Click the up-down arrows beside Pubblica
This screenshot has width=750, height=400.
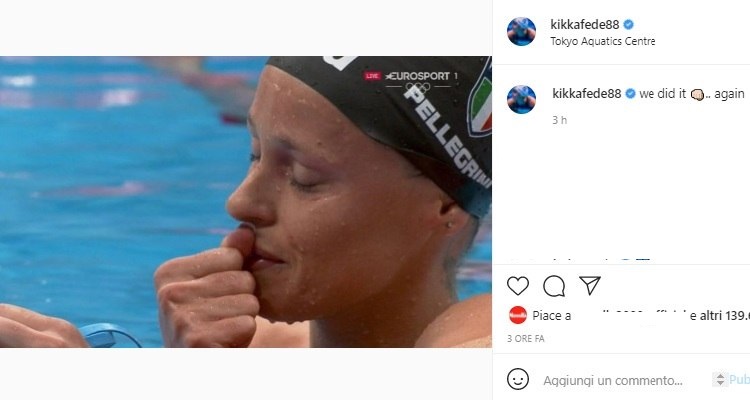coord(720,379)
